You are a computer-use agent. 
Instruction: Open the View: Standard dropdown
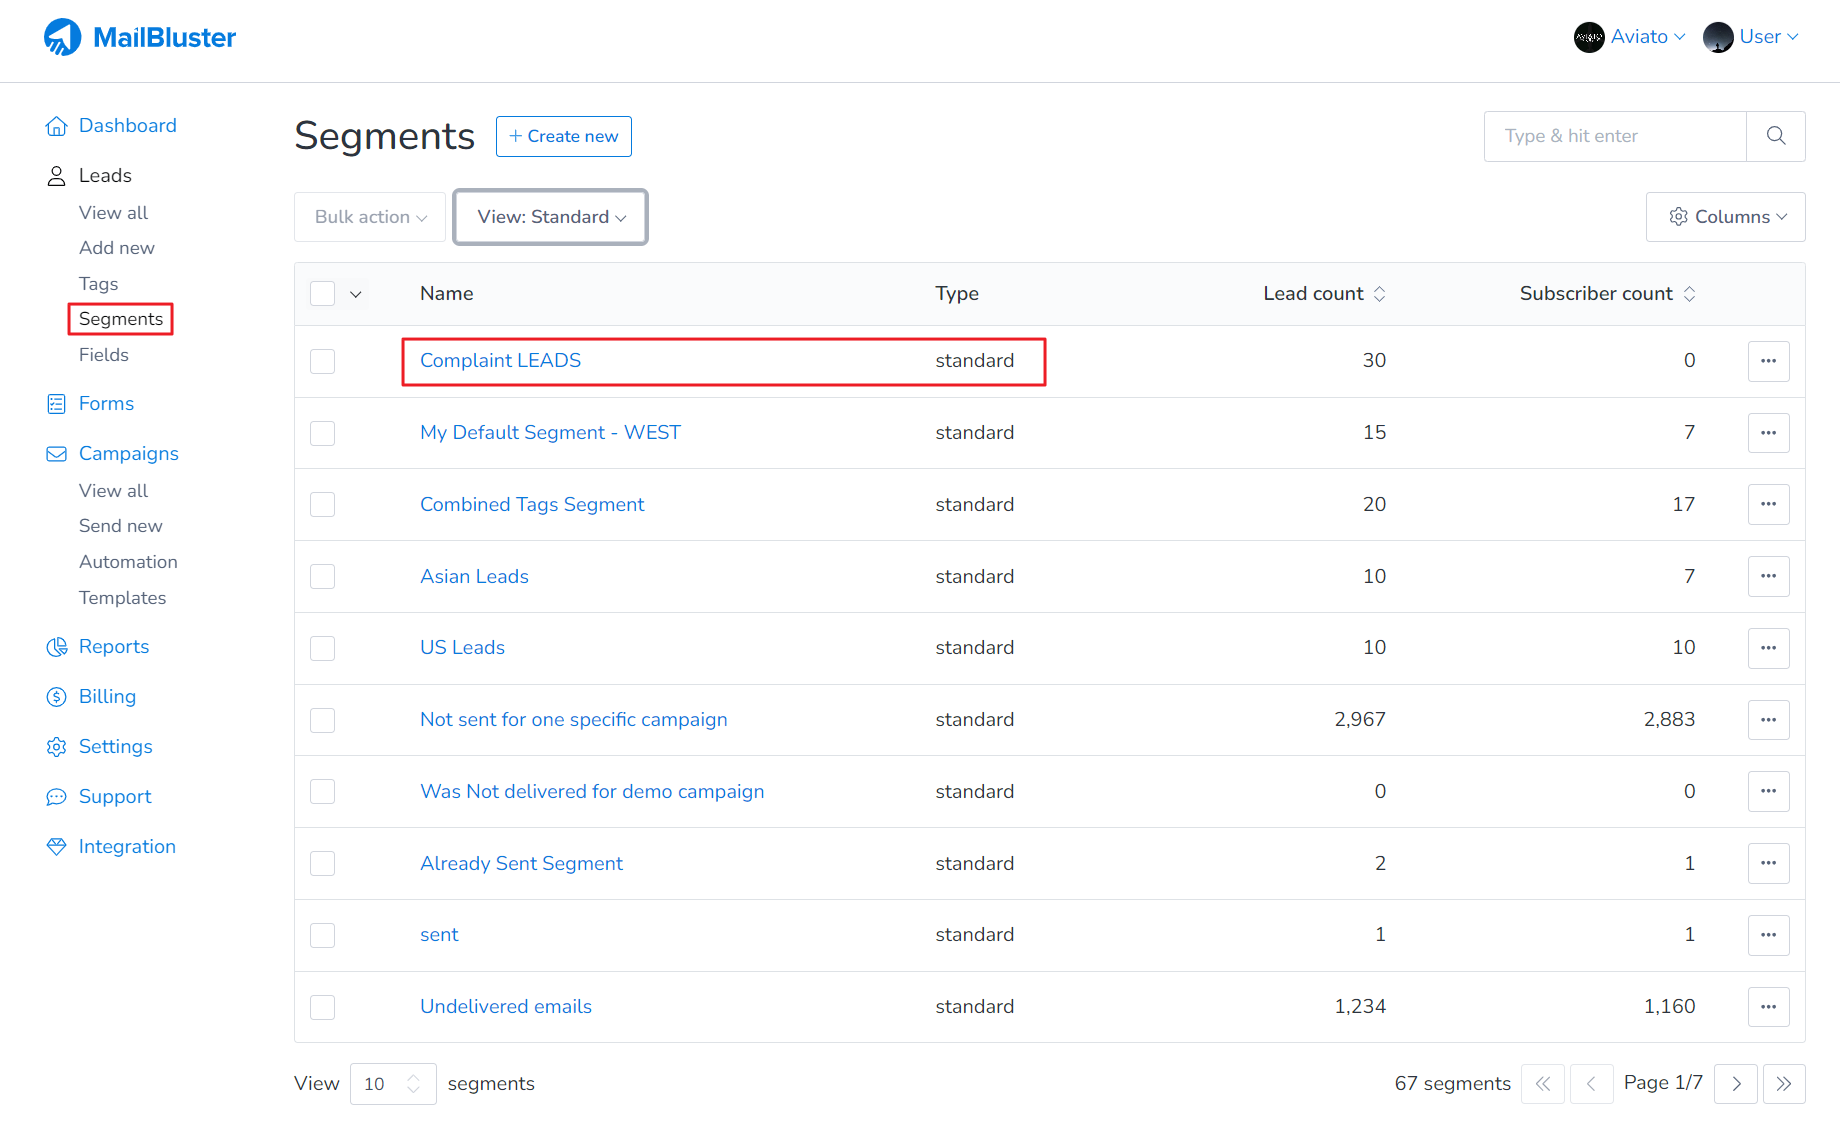pyautogui.click(x=550, y=217)
